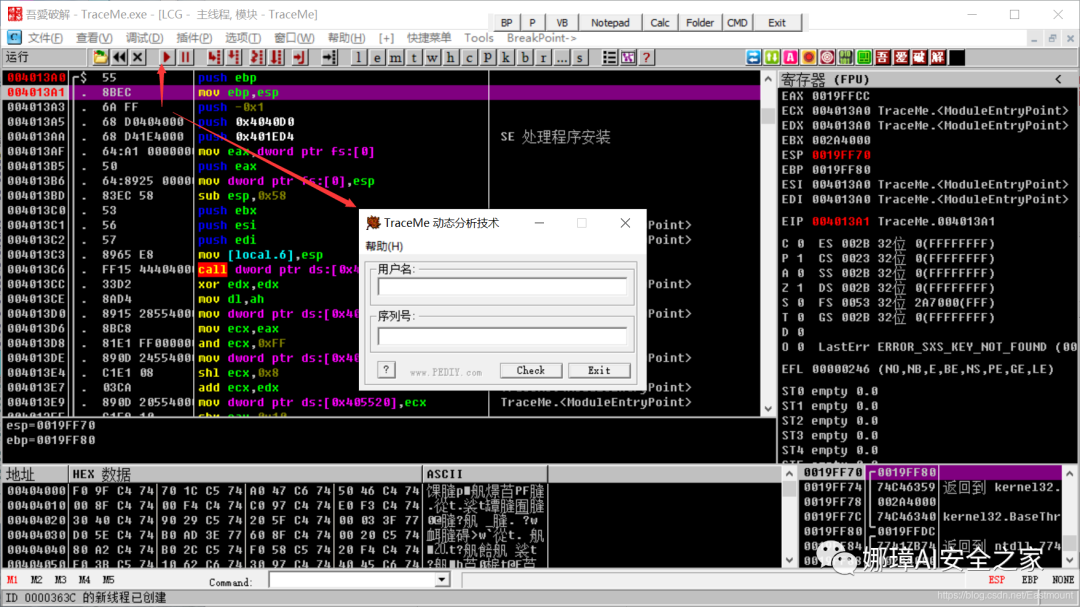Open the 调试(D) menu
This screenshot has width=1080, height=607.
[x=145, y=38]
